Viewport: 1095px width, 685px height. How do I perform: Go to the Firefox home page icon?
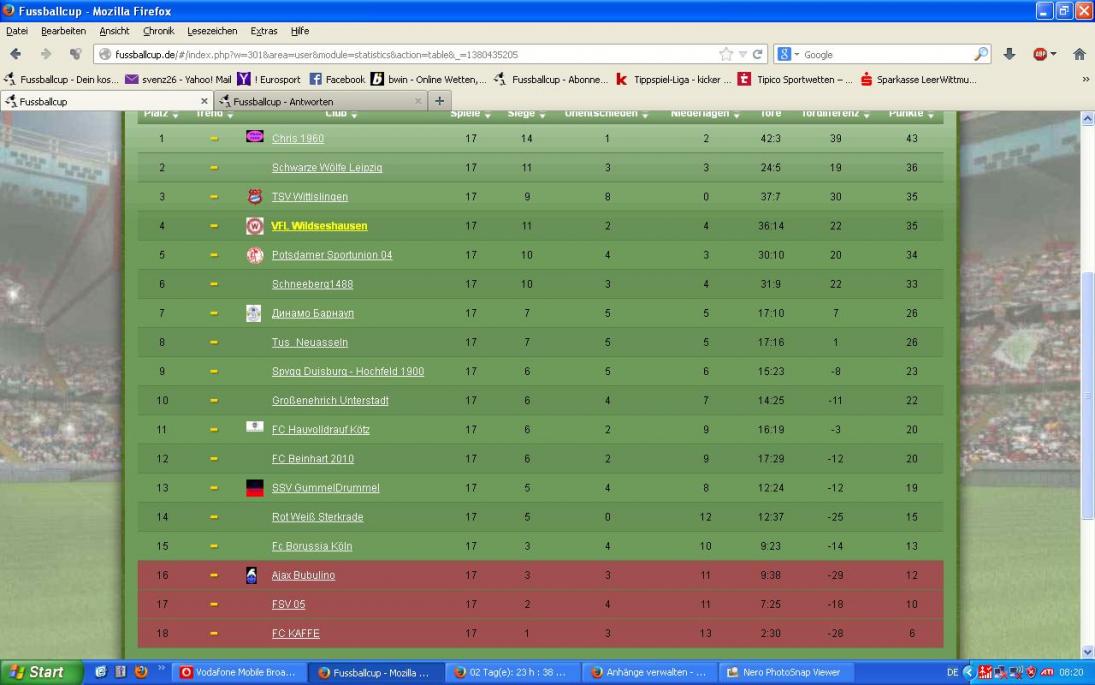[1077, 54]
